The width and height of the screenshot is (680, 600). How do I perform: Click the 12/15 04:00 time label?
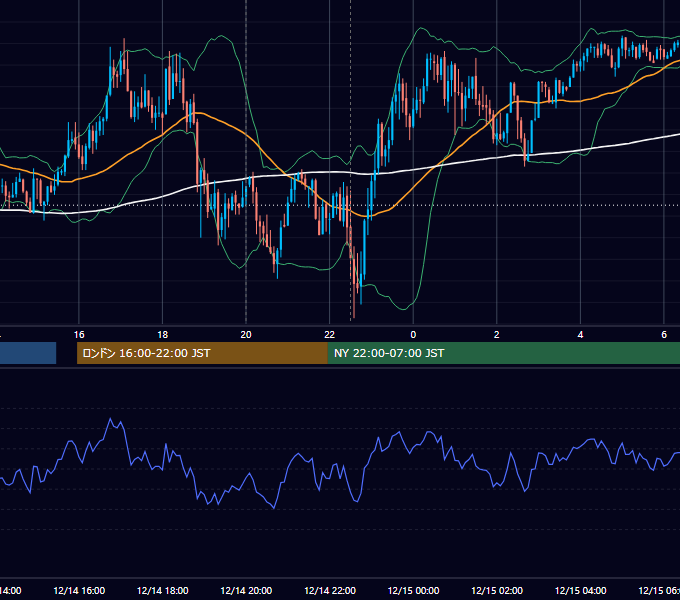click(x=581, y=590)
